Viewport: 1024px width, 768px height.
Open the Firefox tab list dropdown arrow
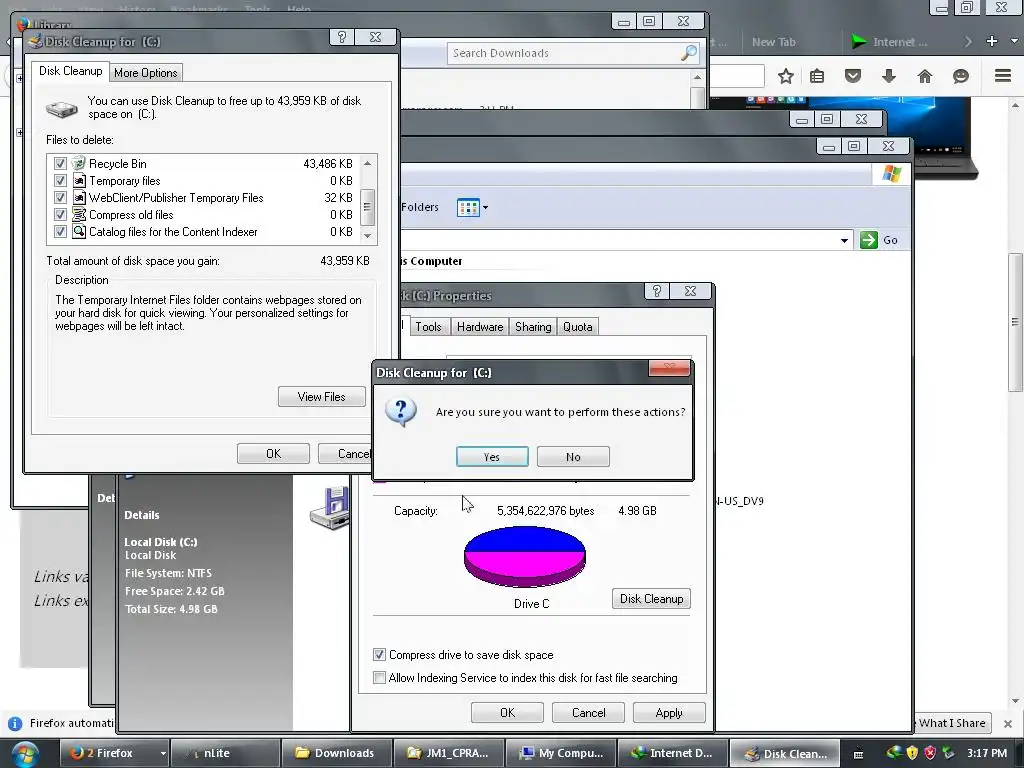[x=1014, y=41]
